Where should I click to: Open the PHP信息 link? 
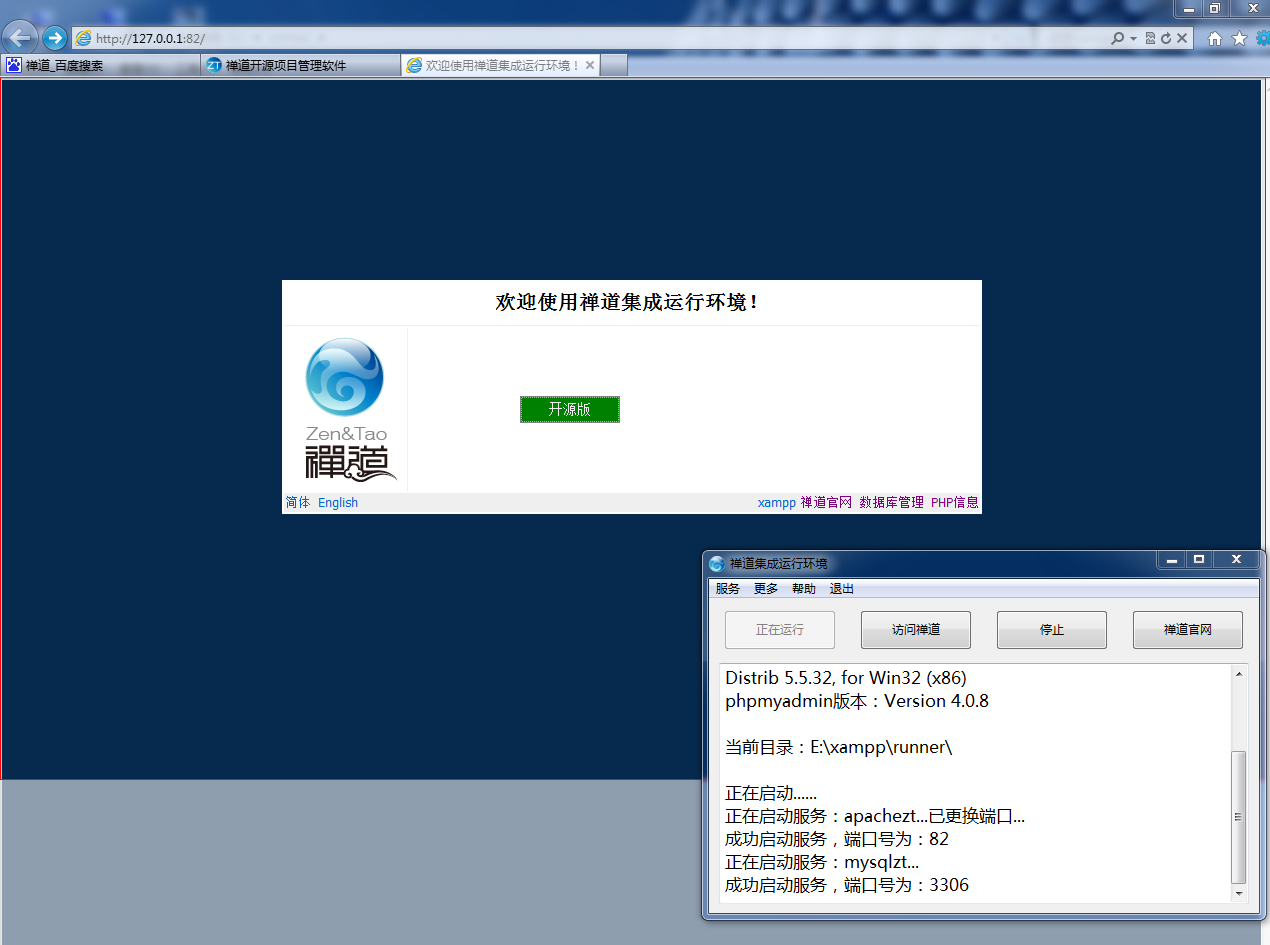pos(955,502)
